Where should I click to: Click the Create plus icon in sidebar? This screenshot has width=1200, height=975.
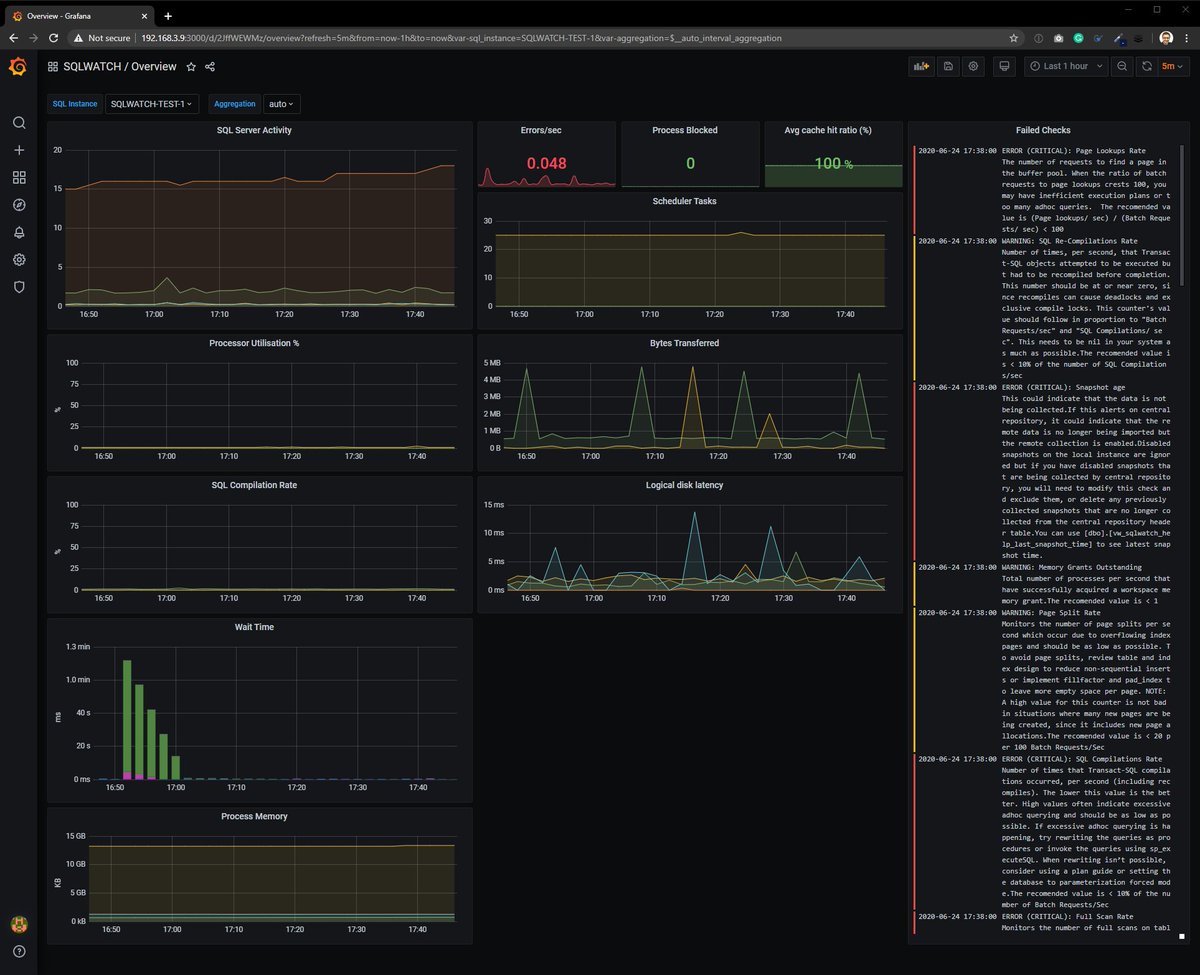(x=19, y=150)
